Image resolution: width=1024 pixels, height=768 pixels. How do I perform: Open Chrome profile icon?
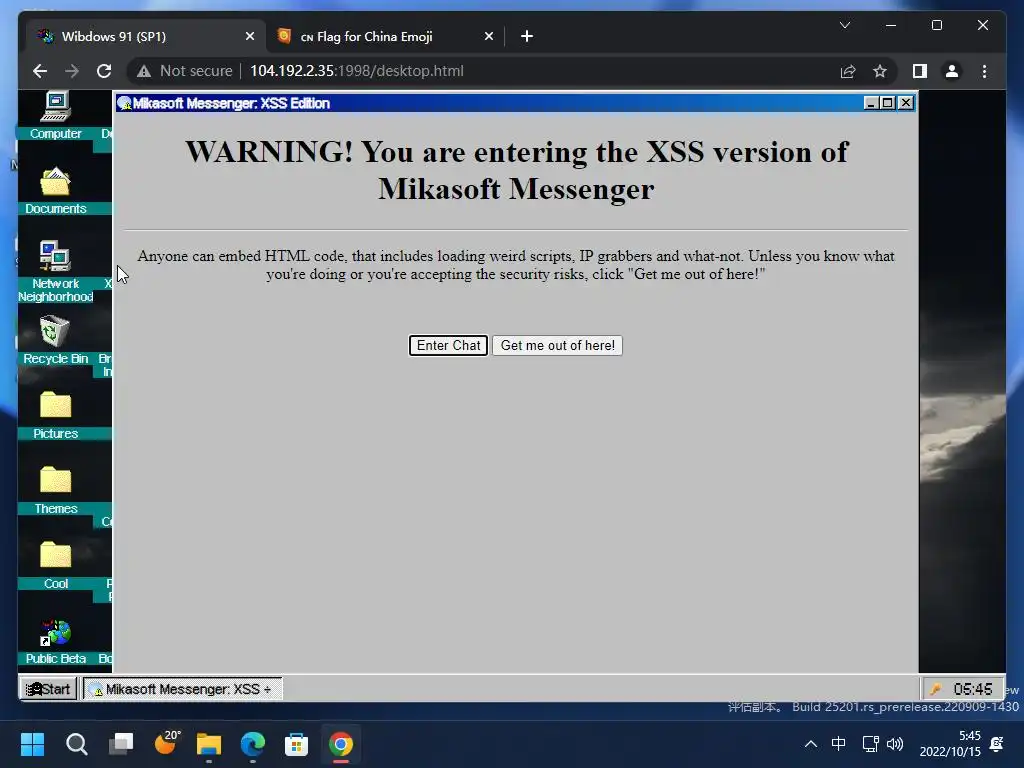[952, 71]
